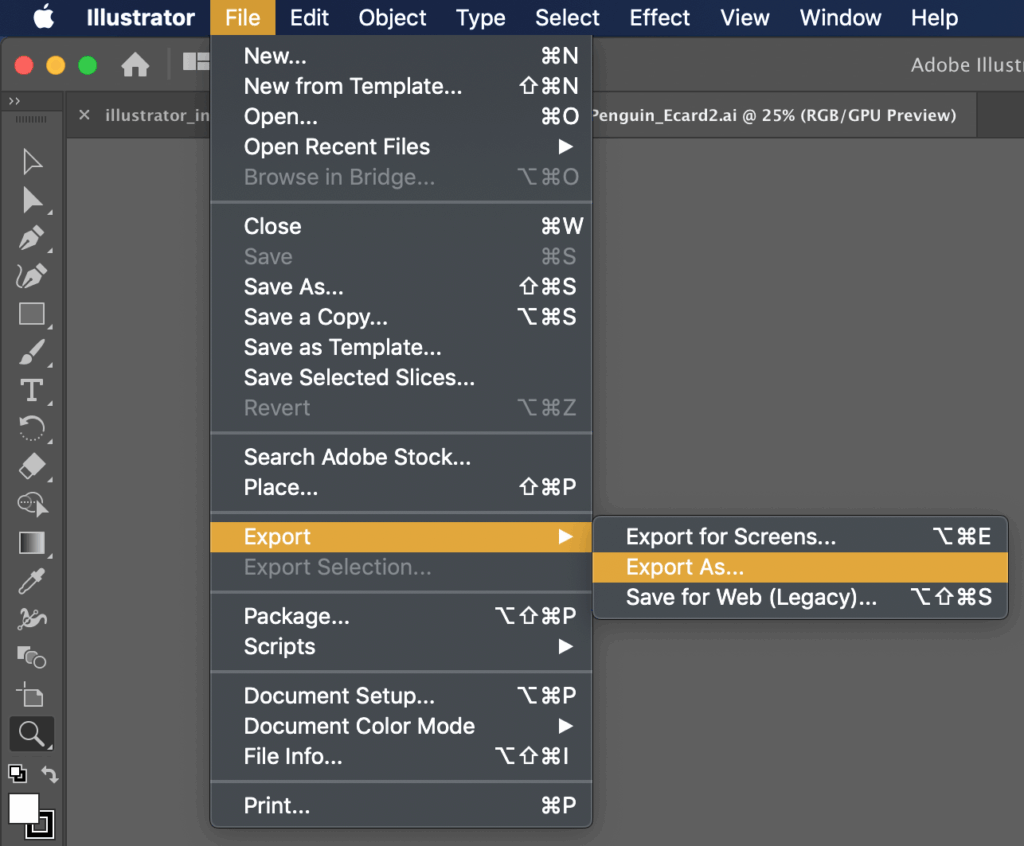
Task: Click the white Fill color swatch
Action: [x=24, y=809]
